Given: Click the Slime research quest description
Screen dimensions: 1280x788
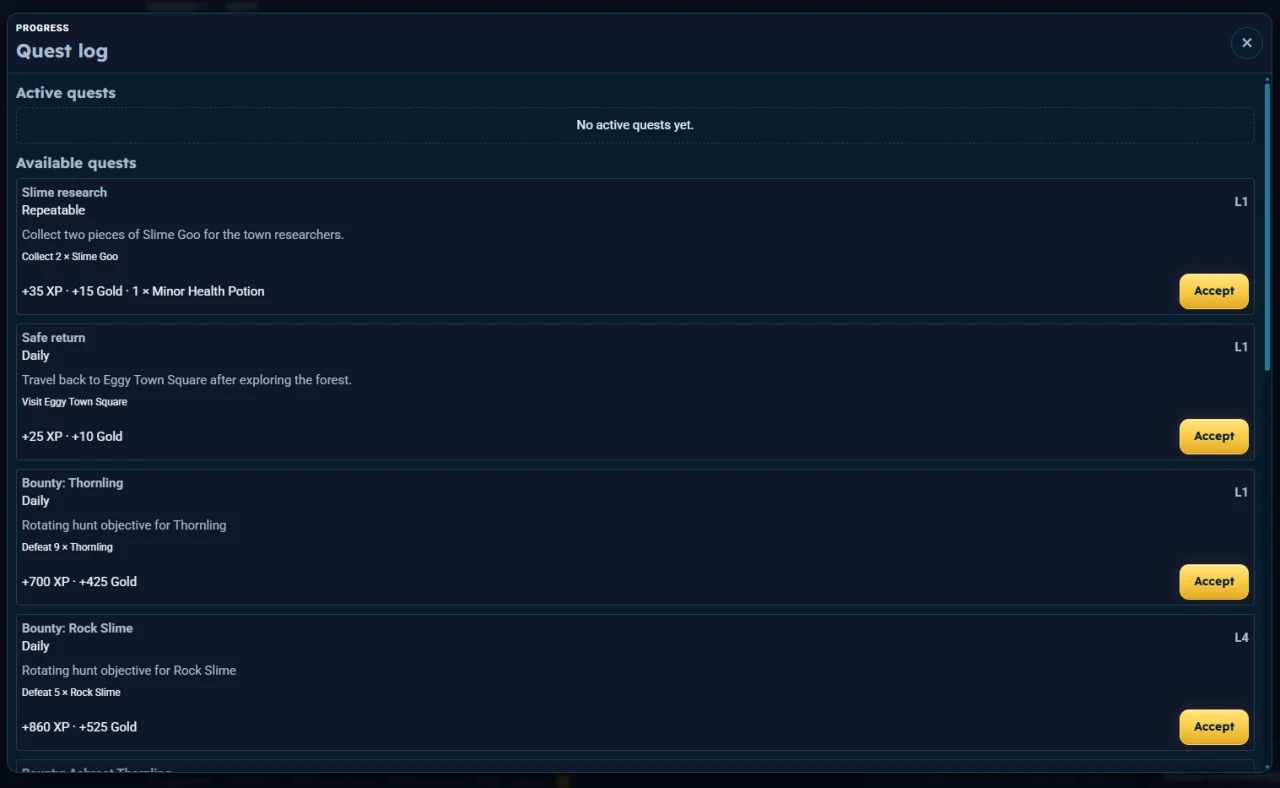Looking at the screenshot, I should [183, 235].
